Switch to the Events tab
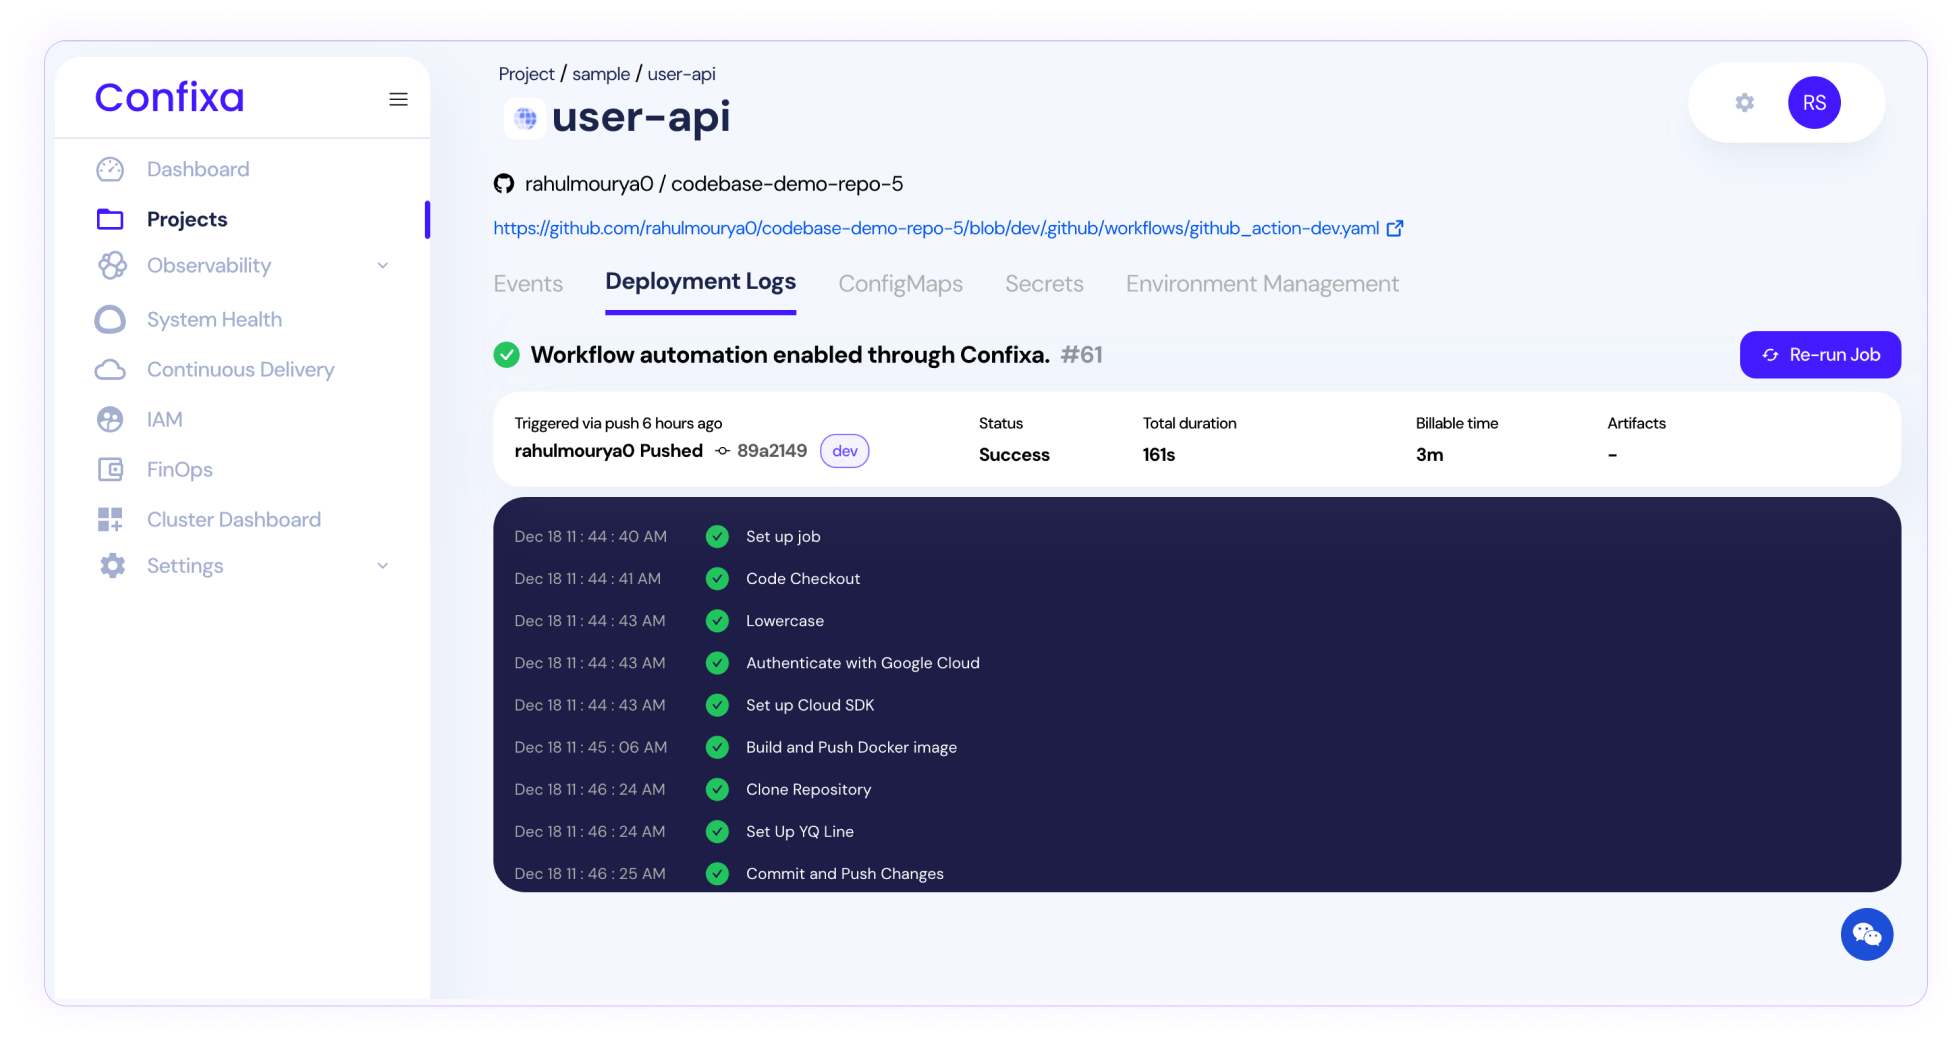This screenshot has width=1956, height=1038. (528, 284)
